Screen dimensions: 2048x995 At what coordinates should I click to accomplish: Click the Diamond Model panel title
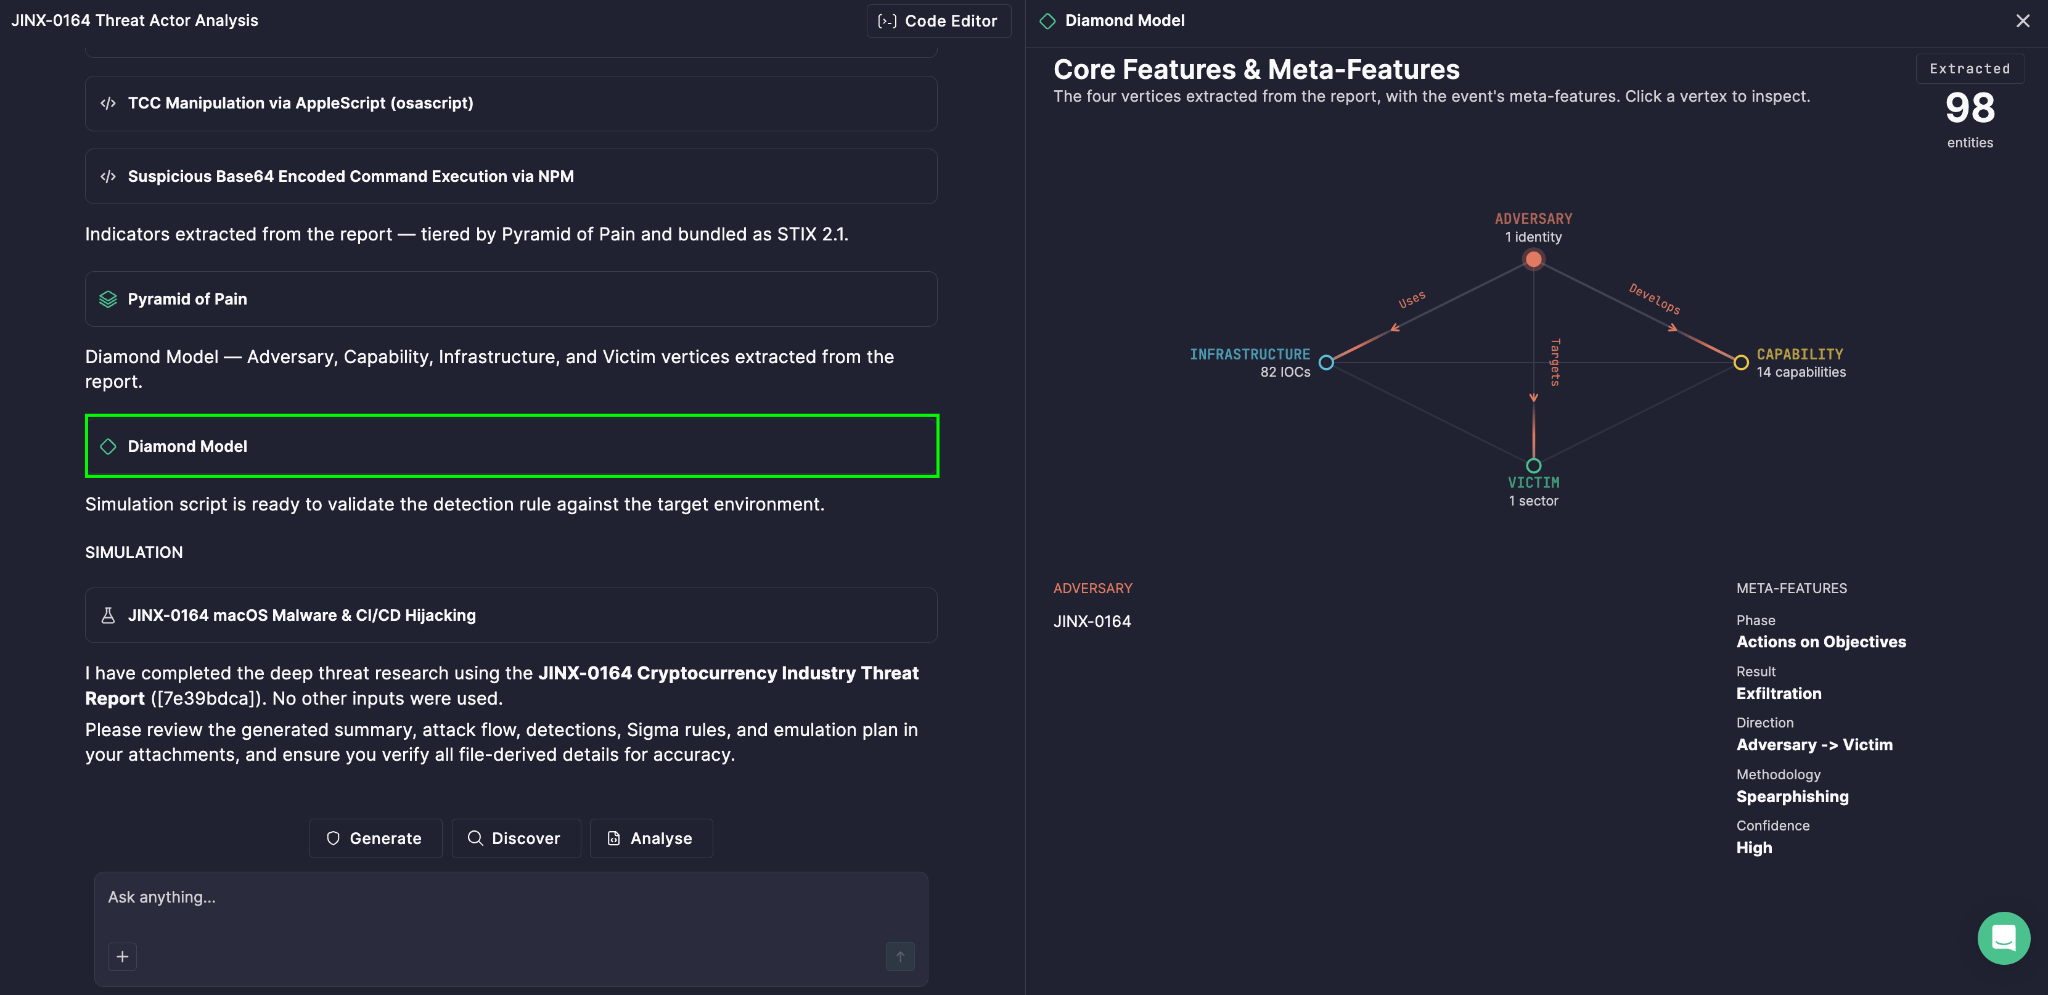(1124, 21)
